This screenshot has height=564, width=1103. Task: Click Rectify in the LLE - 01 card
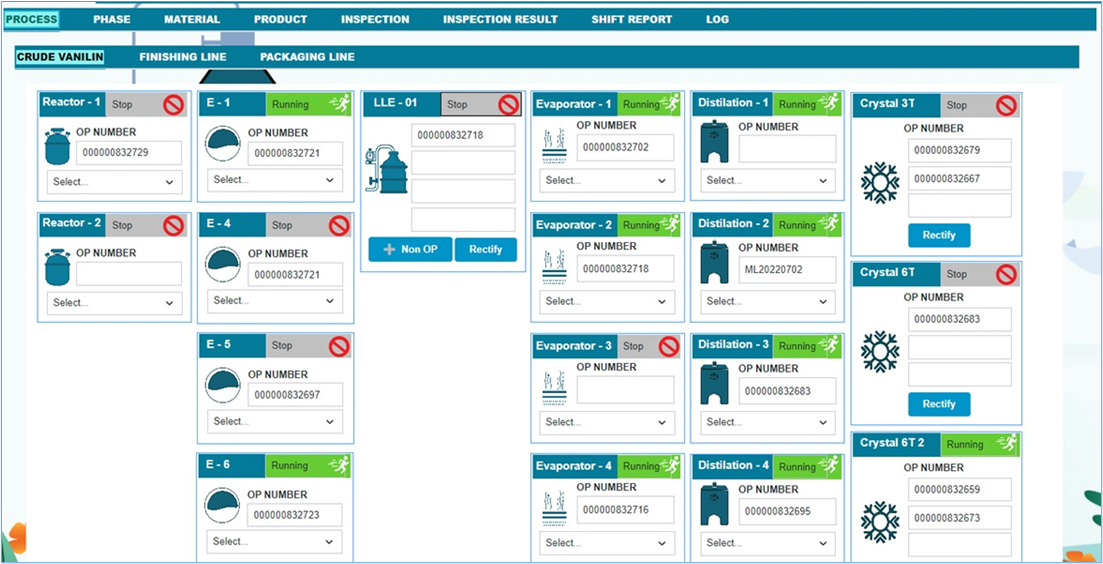486,250
